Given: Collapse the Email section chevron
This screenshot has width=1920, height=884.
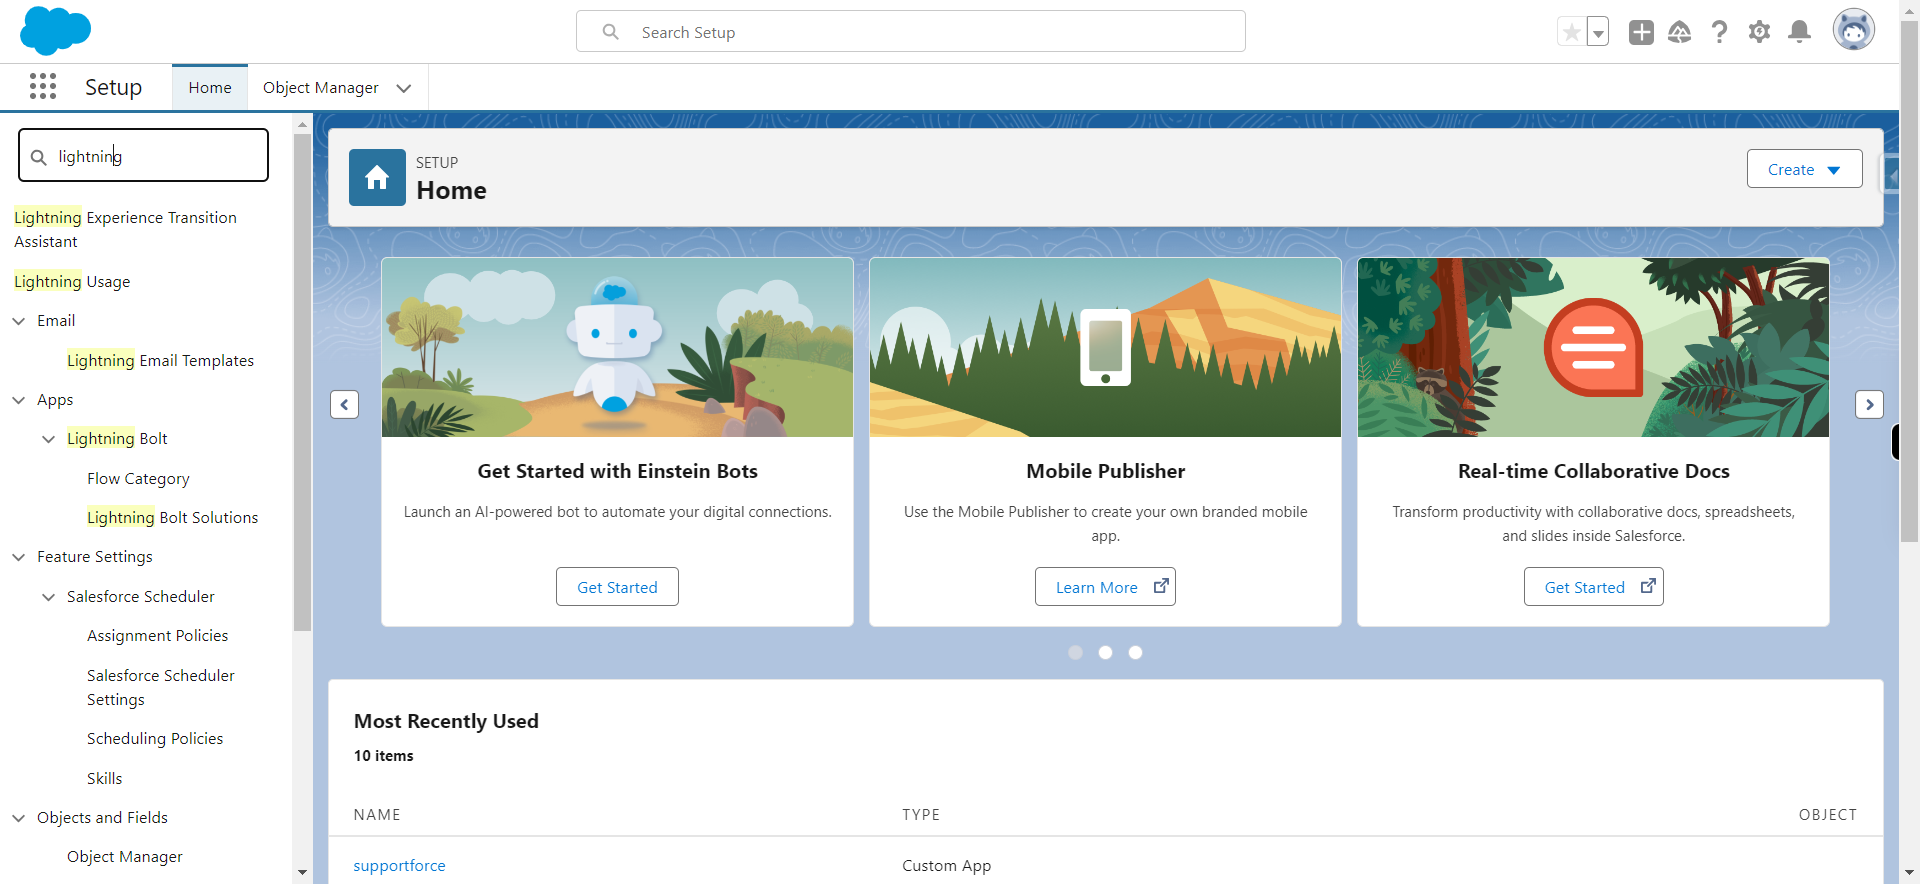Looking at the screenshot, I should click(19, 321).
